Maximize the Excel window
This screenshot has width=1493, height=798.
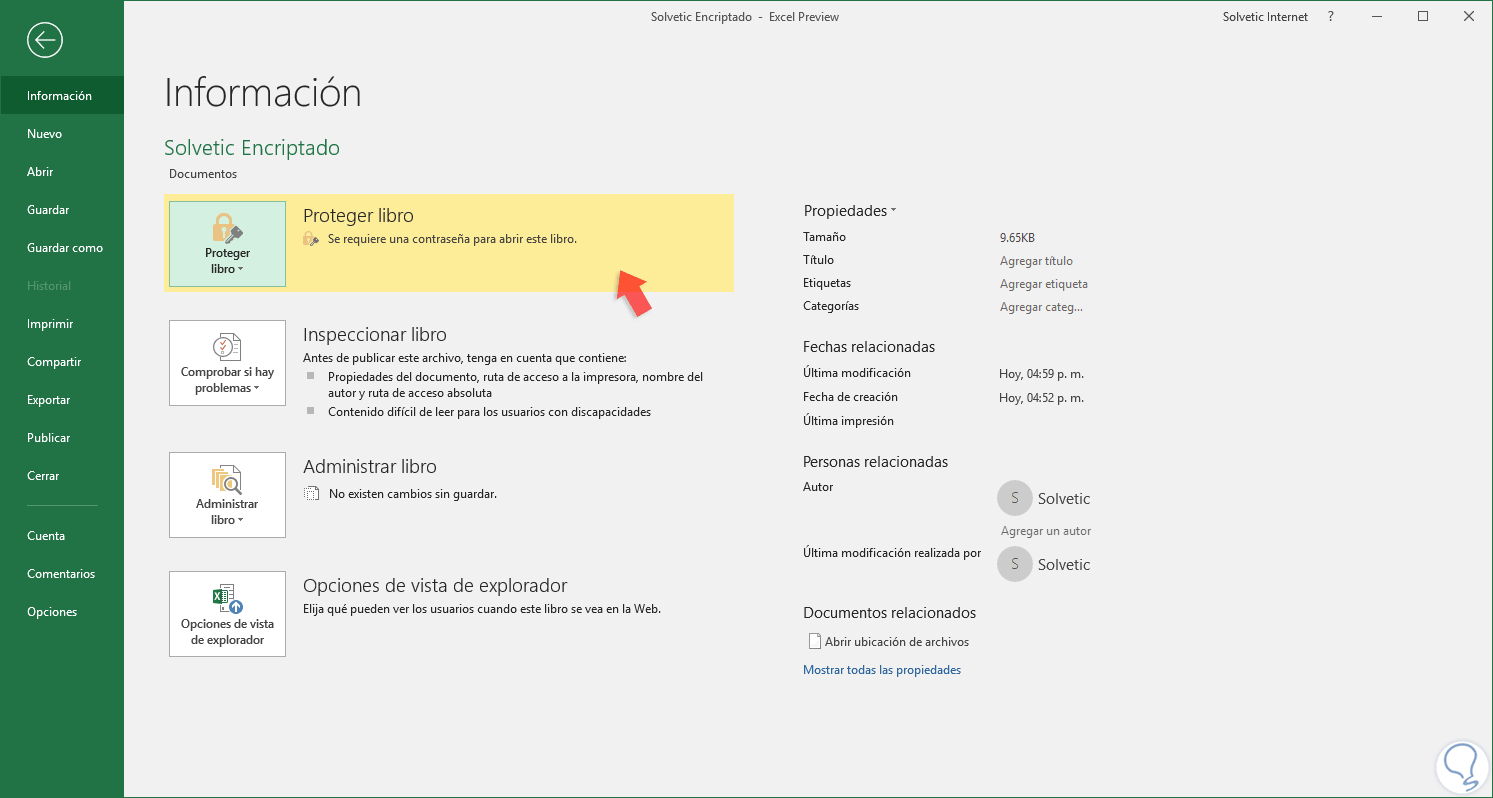(x=1423, y=17)
